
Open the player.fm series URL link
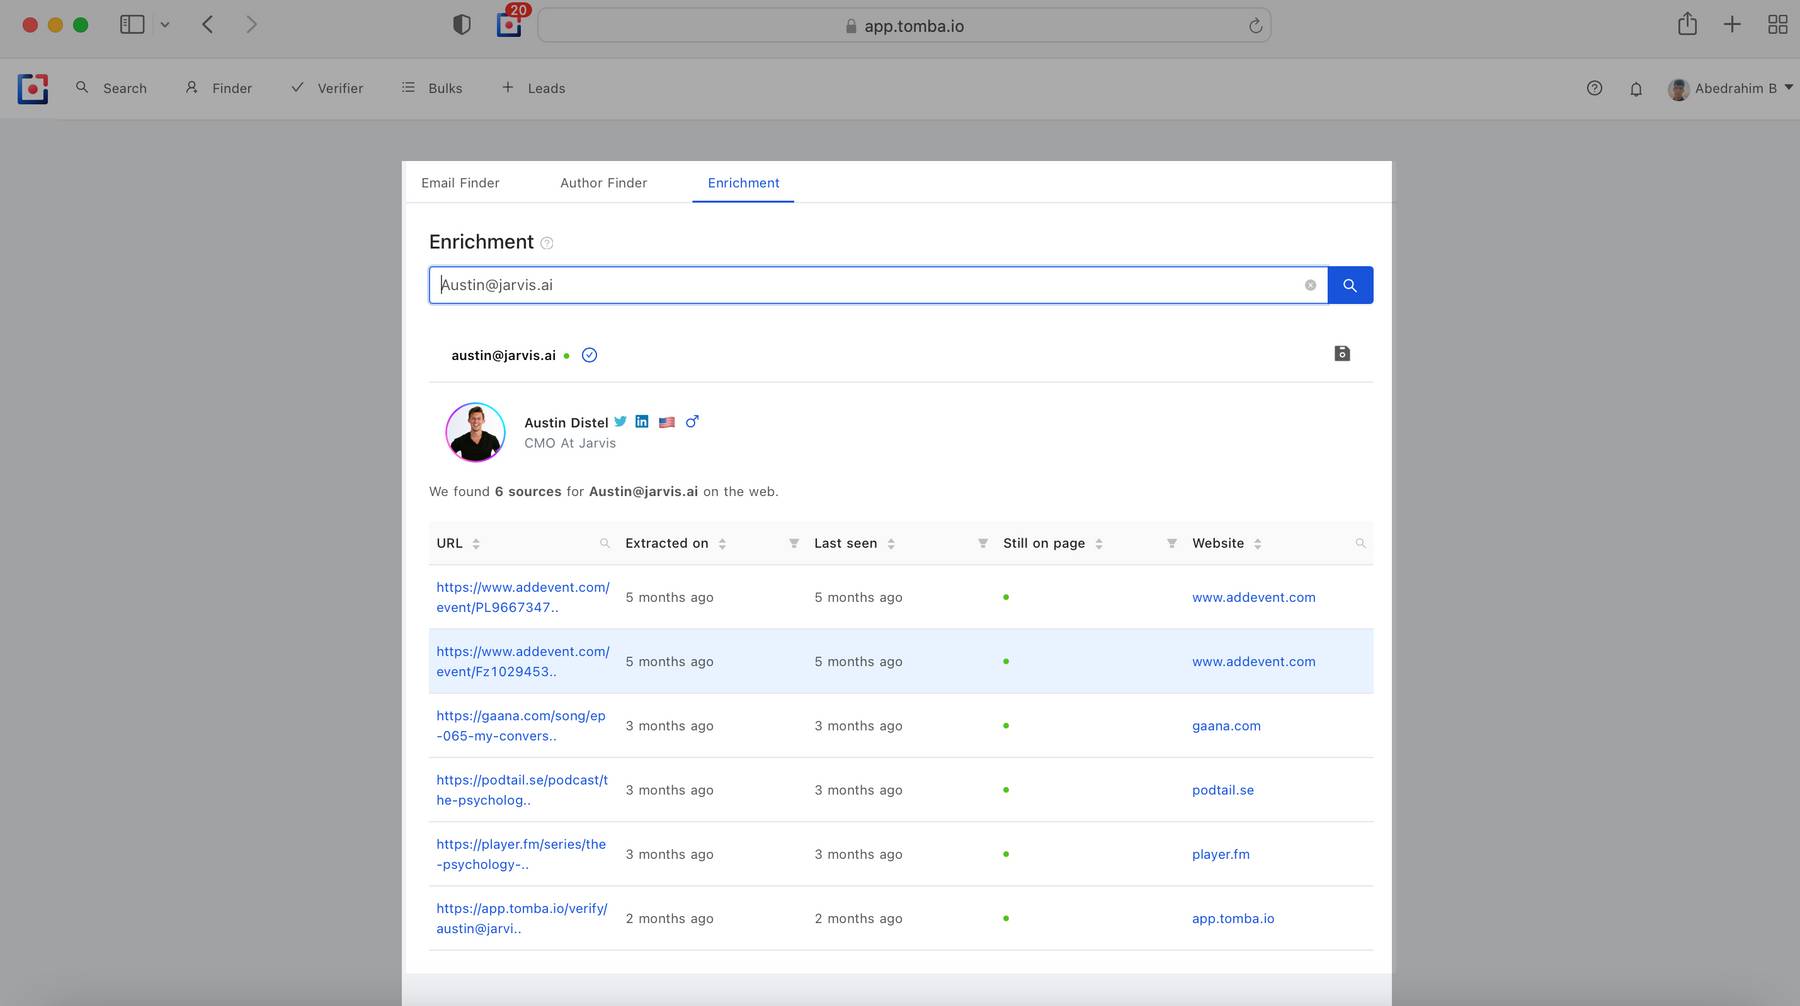tap(521, 854)
